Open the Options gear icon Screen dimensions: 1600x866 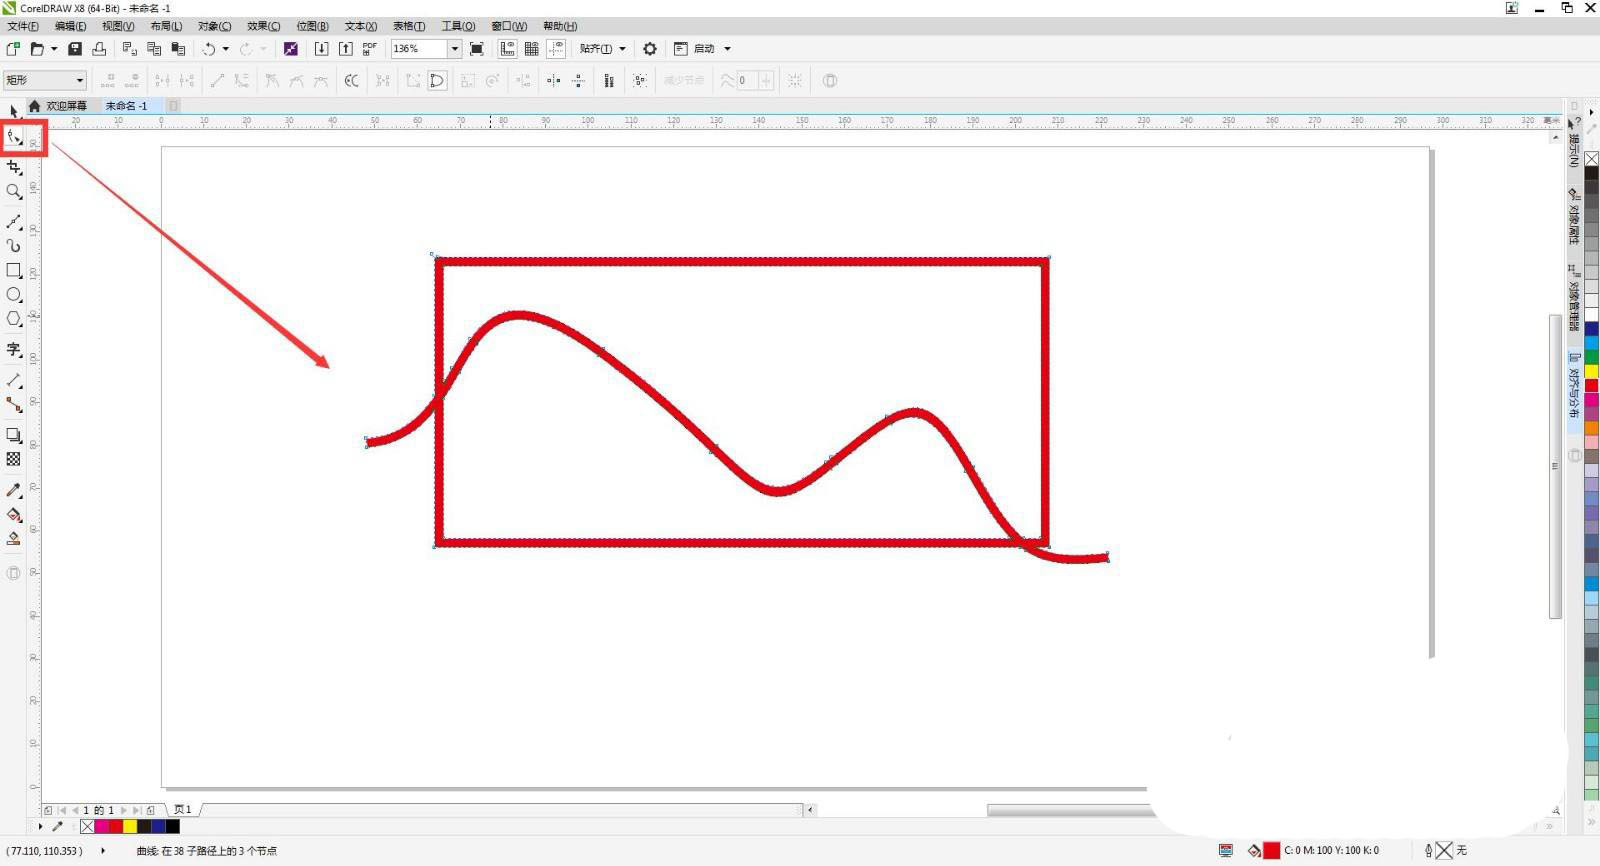(650, 49)
